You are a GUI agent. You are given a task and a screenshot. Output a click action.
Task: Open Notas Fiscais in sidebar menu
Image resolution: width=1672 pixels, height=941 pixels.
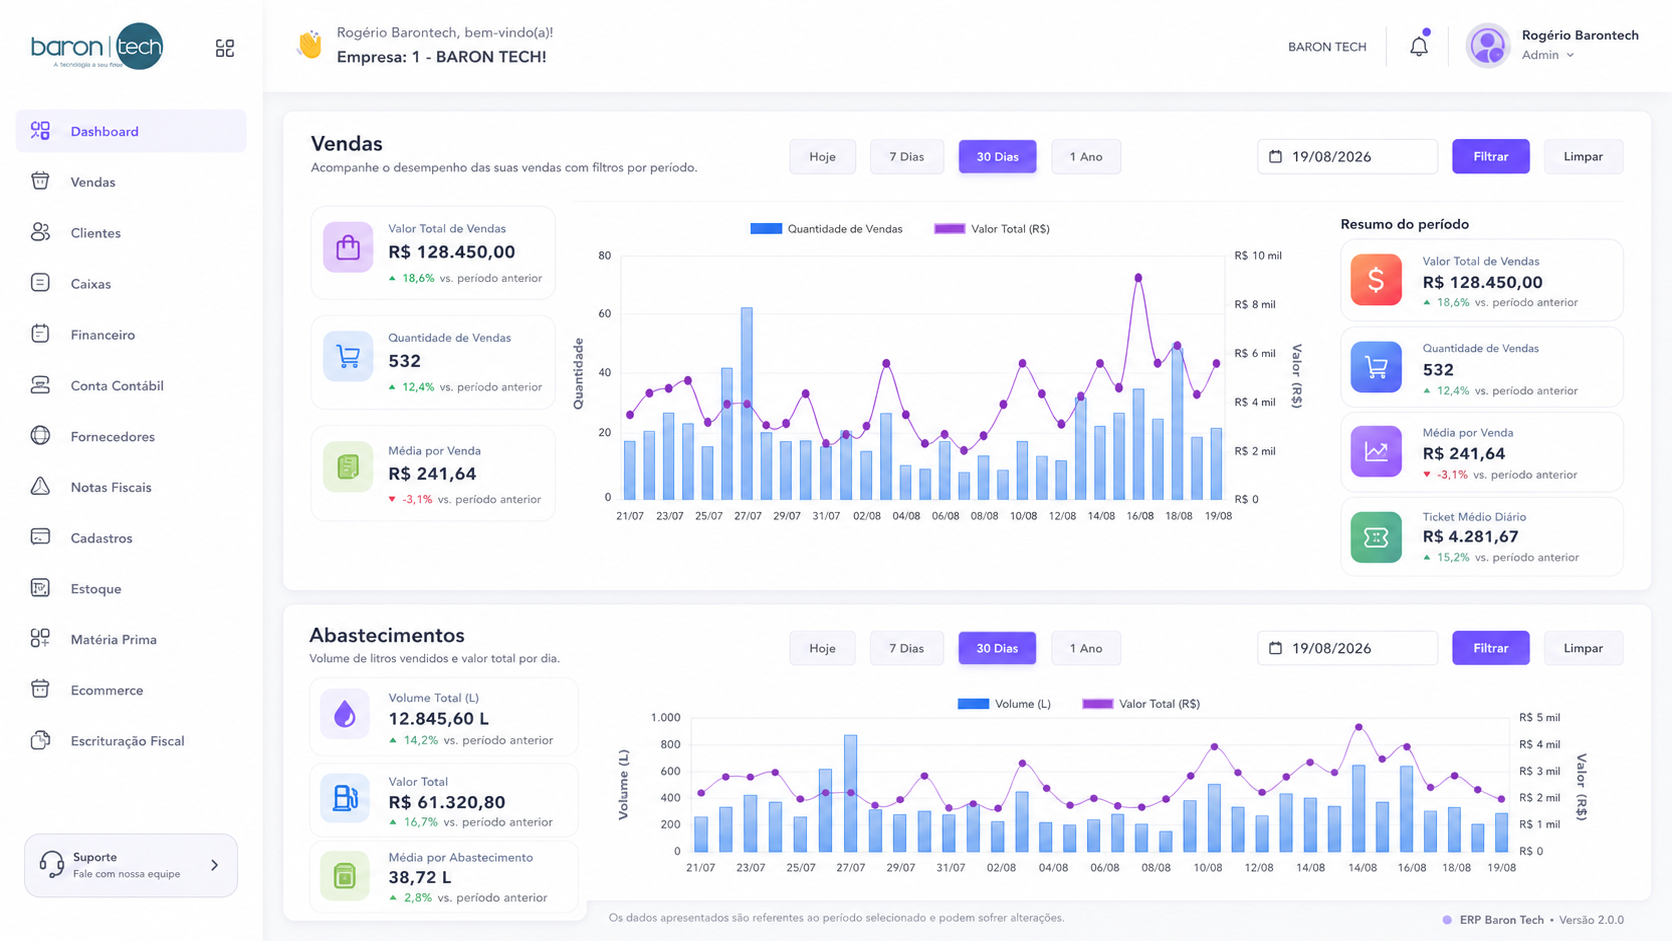click(x=131, y=487)
